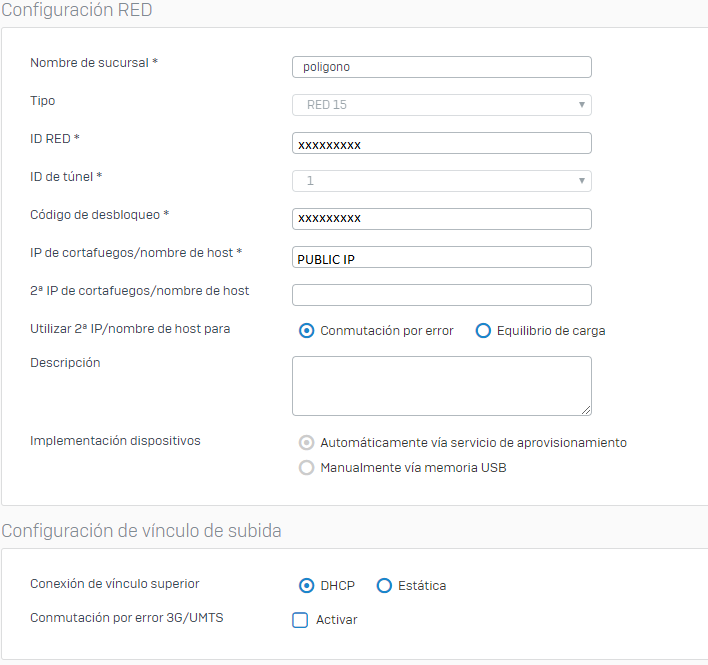Choose the Estática uplink connection option
708x665 pixels.
(384, 586)
